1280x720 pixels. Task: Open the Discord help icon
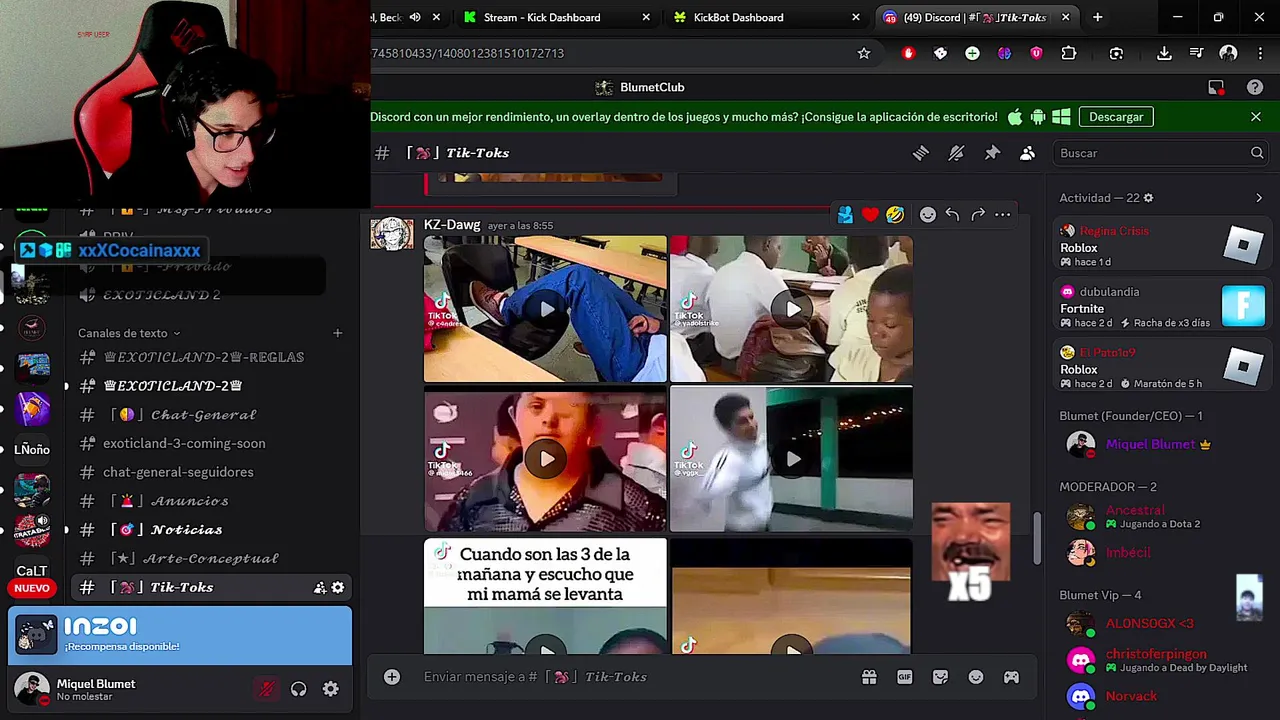1255,88
